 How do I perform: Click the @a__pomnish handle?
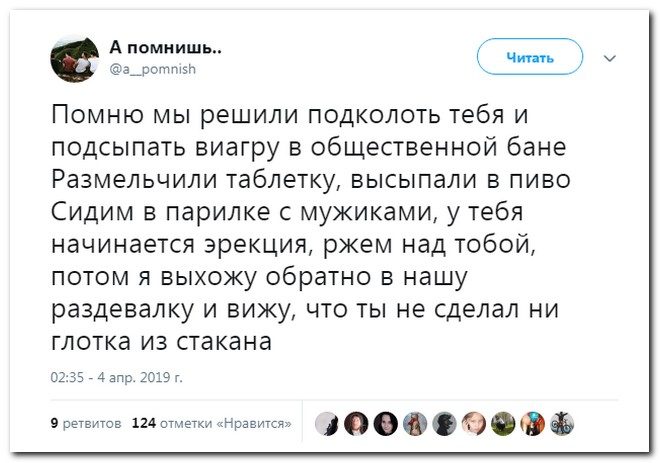coord(153,68)
